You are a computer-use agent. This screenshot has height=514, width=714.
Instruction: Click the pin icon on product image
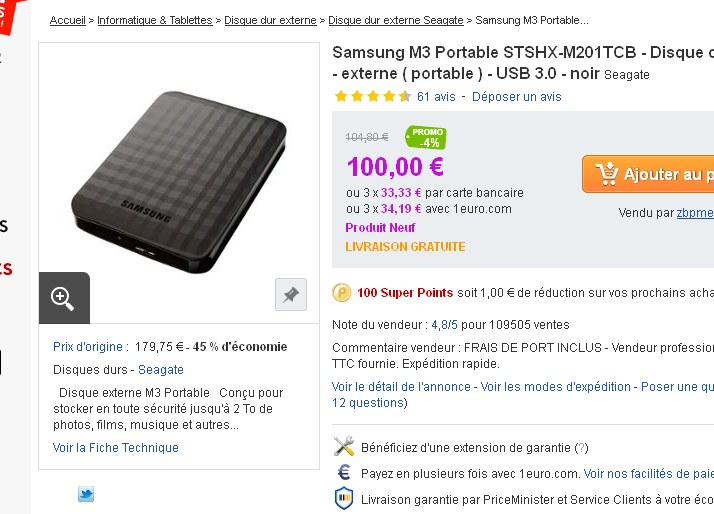(290, 294)
